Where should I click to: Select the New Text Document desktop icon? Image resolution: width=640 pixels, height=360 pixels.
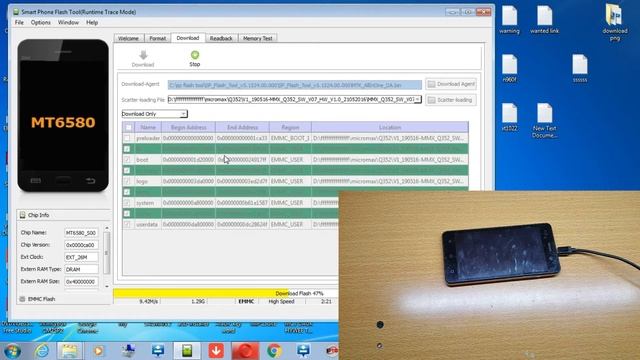tap(544, 120)
